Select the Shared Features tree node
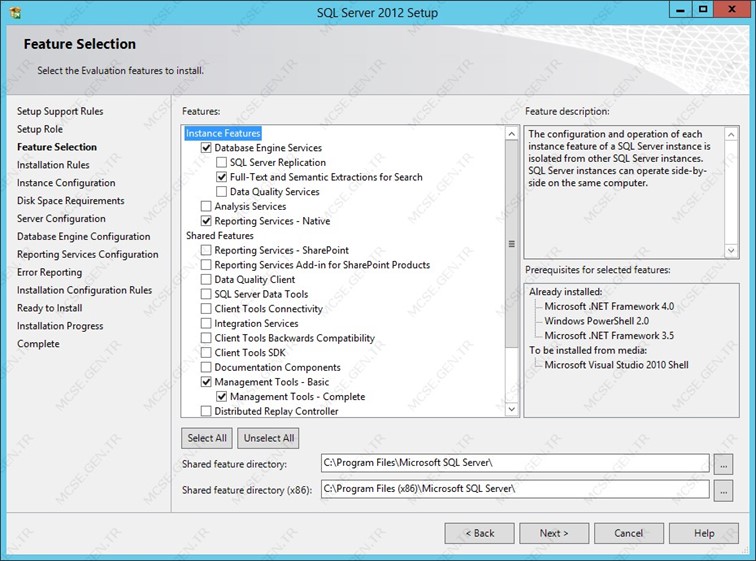The image size is (756, 561). (220, 236)
